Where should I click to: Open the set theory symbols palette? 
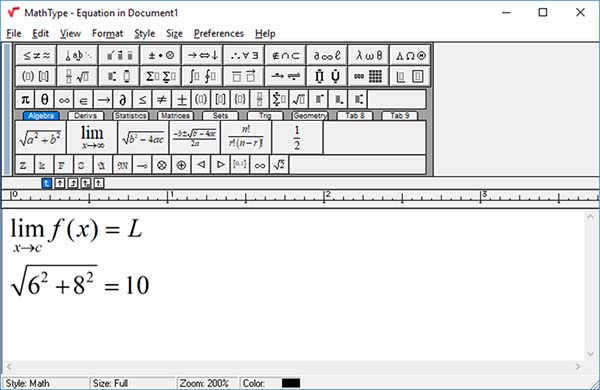pyautogui.click(x=285, y=55)
